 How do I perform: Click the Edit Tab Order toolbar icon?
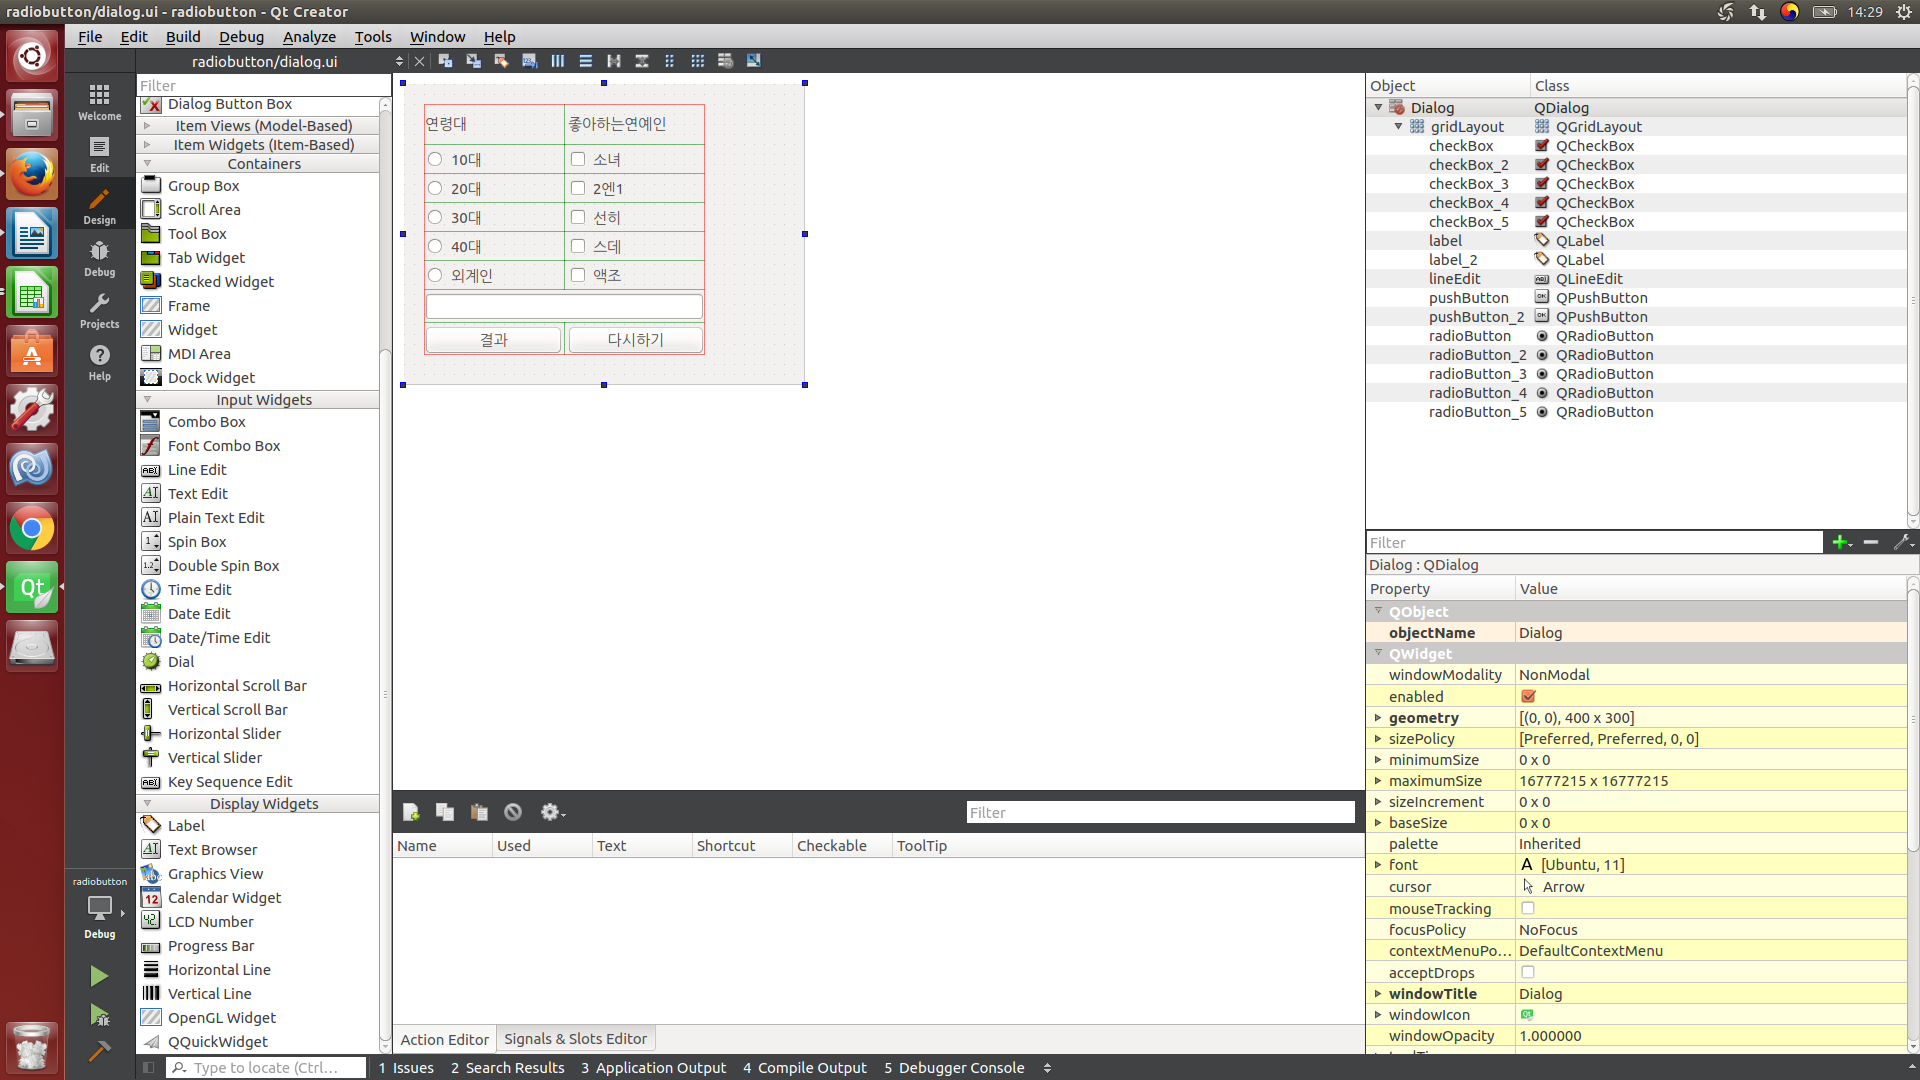point(530,61)
